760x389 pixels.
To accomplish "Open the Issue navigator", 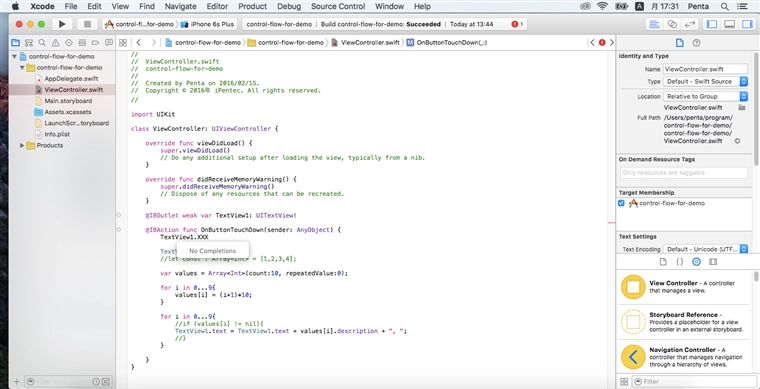I will pos(55,43).
